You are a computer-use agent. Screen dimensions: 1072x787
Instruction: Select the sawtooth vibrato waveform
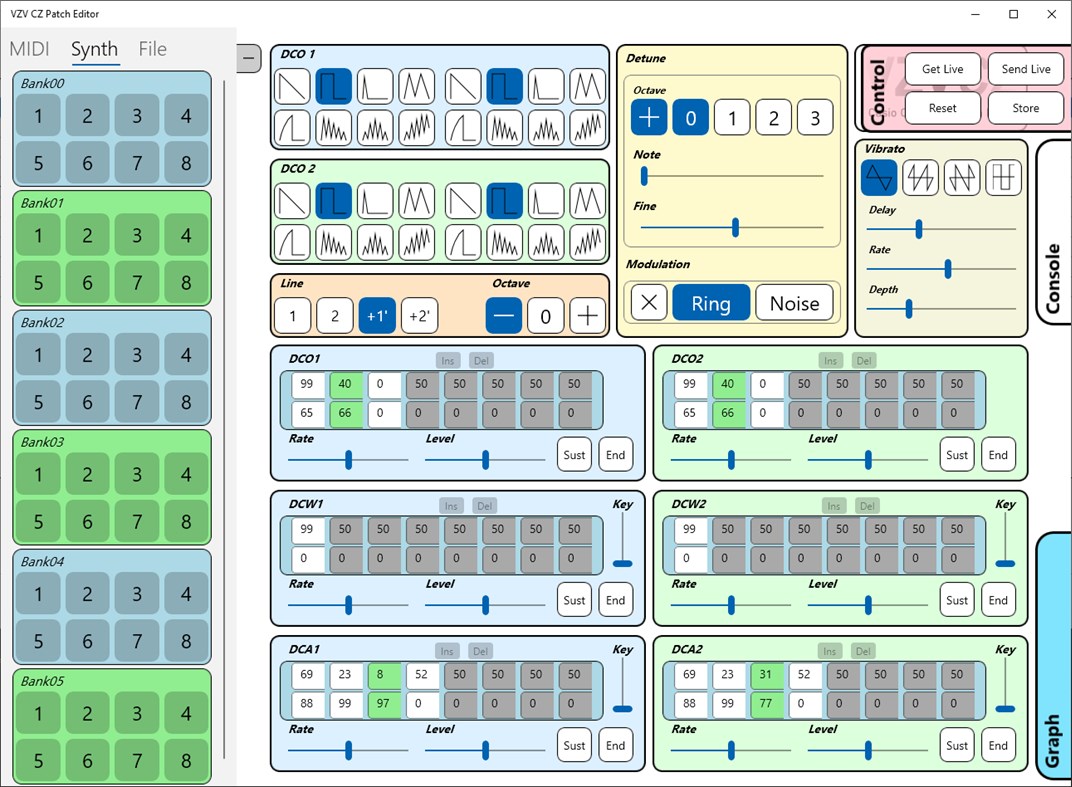point(921,177)
